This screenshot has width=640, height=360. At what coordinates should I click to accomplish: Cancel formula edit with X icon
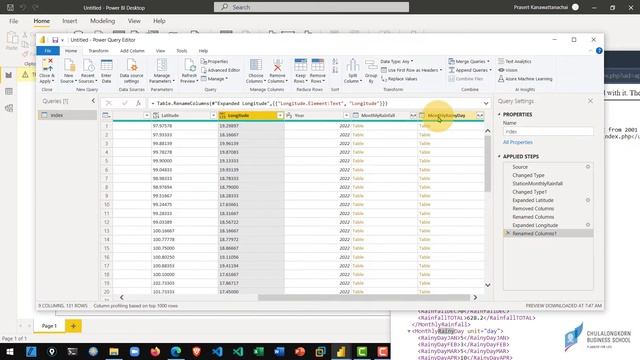point(109,103)
